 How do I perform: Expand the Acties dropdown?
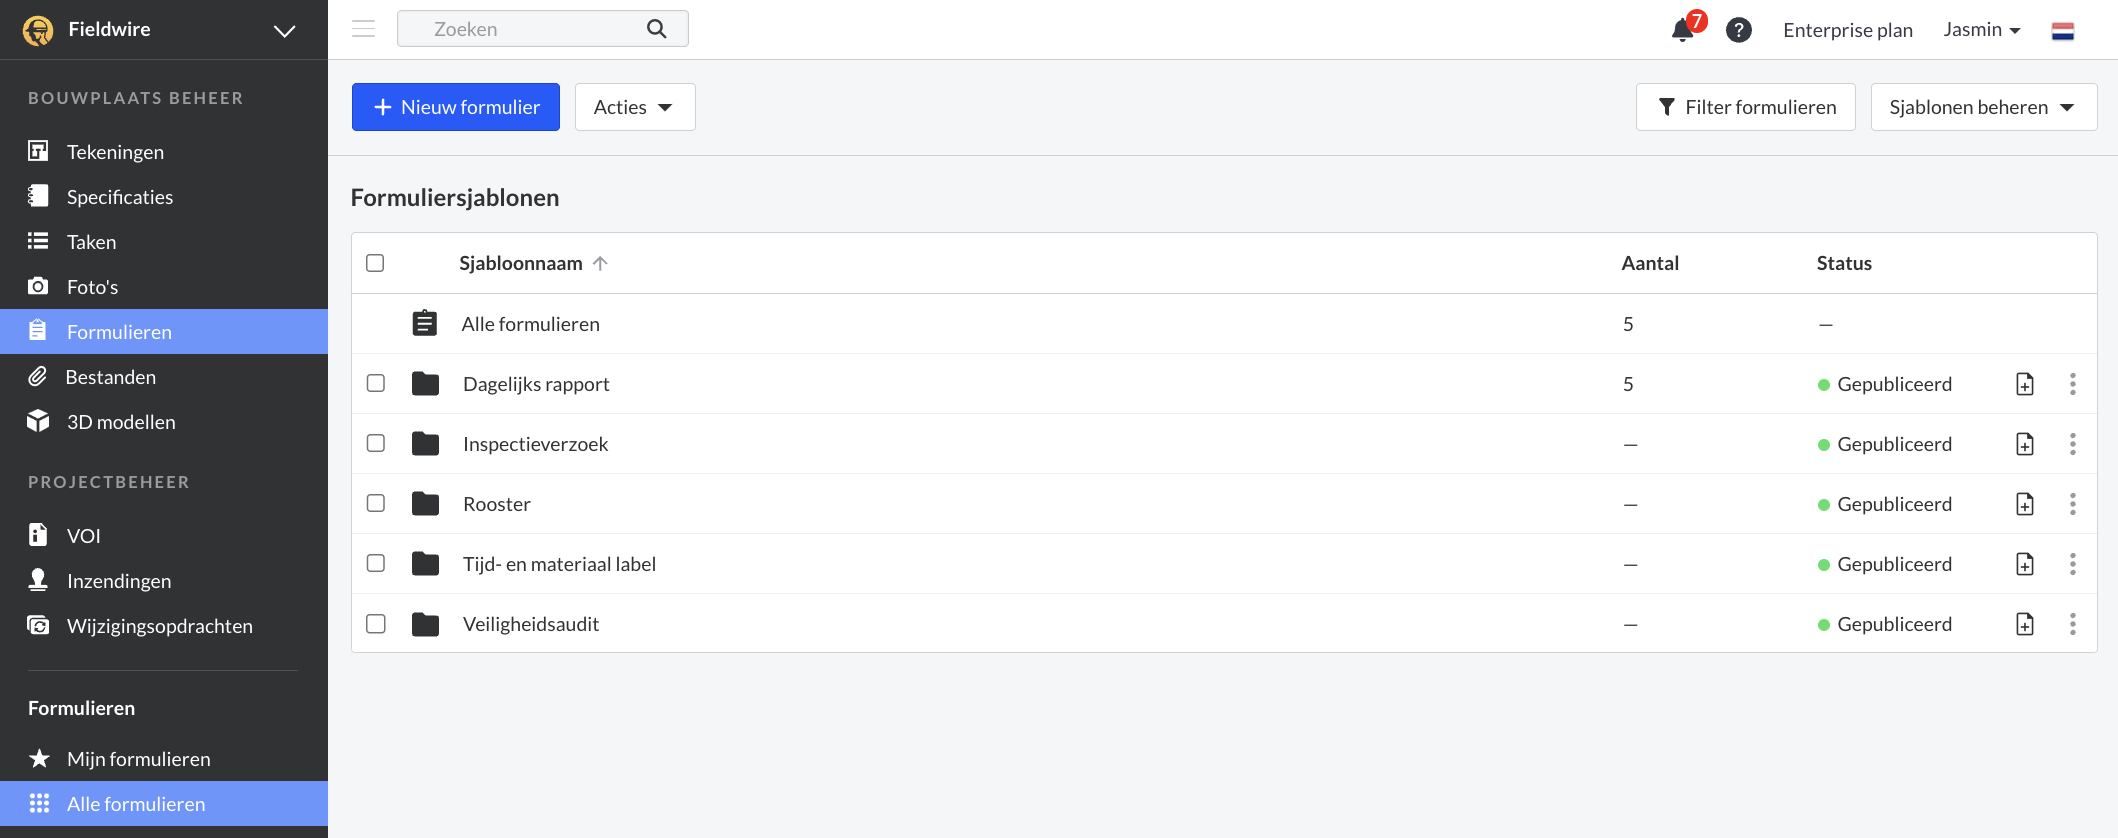pos(635,107)
